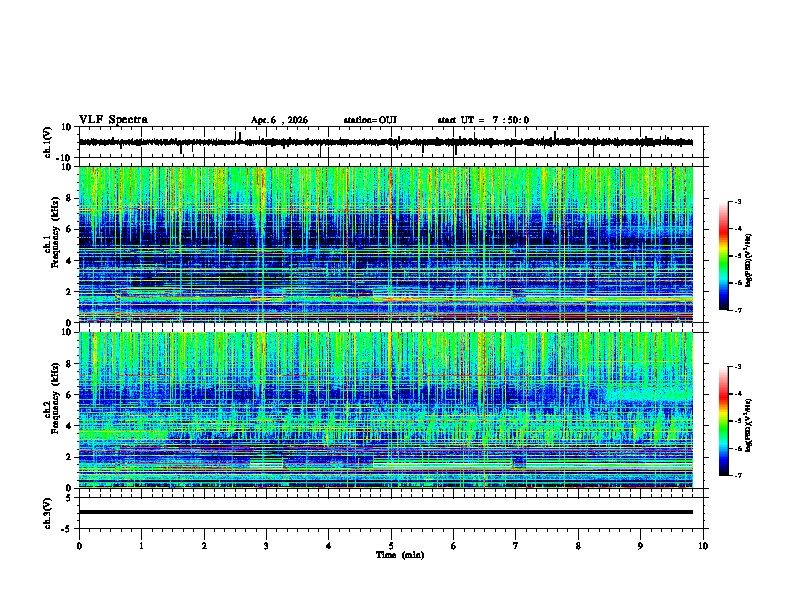Click the '9' tick on the time axis
792x612 pixels.
click(x=640, y=546)
